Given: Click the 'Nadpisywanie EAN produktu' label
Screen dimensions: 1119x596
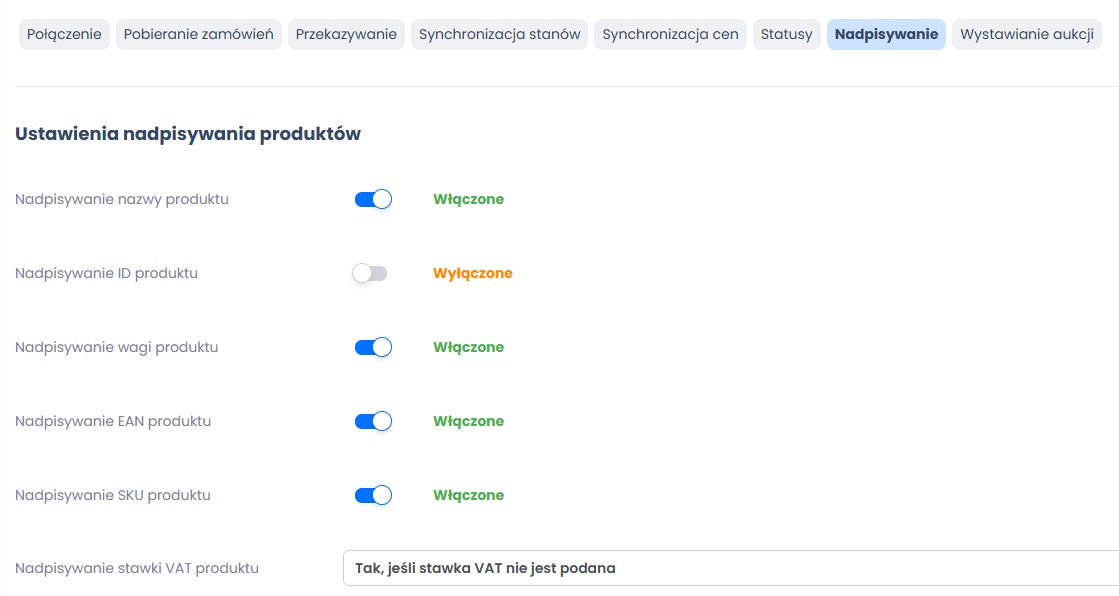Looking at the screenshot, I should (113, 421).
